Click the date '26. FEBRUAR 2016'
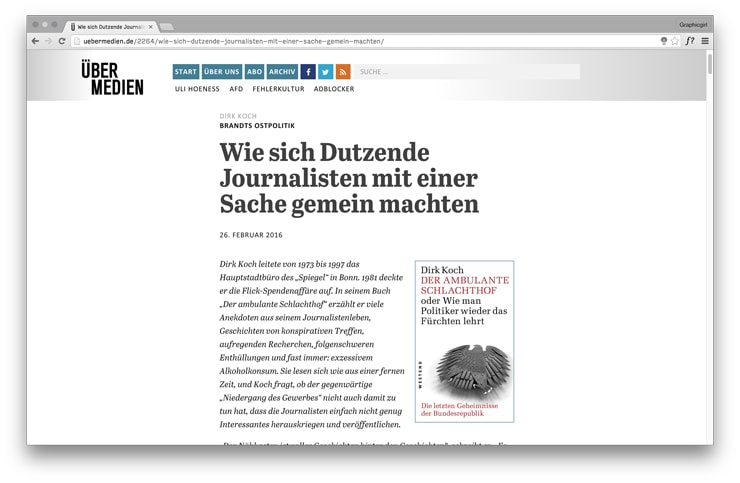The image size is (740, 483). tap(251, 235)
